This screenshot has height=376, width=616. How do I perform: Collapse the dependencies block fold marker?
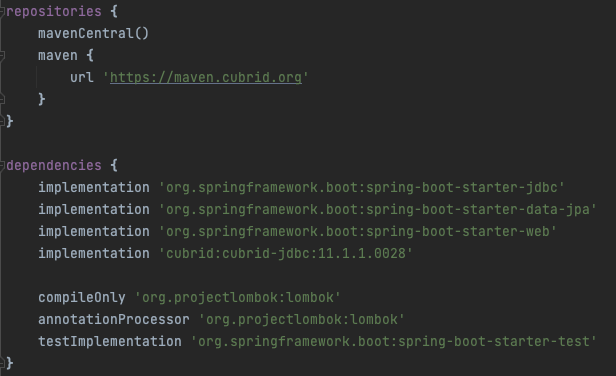point(2,165)
